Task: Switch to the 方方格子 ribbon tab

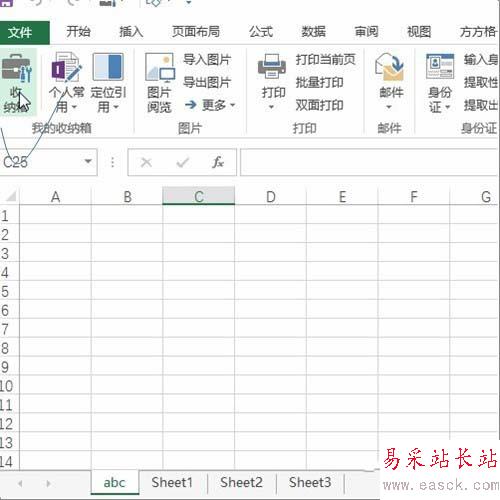Action: point(479,32)
